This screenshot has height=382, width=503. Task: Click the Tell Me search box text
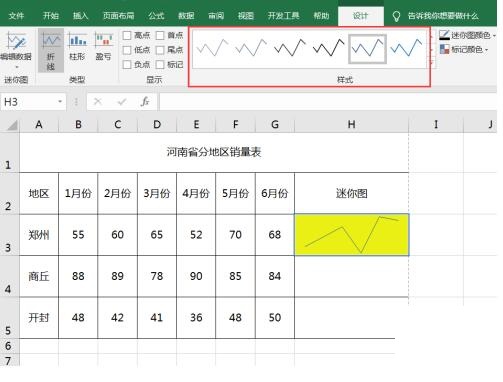coord(443,16)
